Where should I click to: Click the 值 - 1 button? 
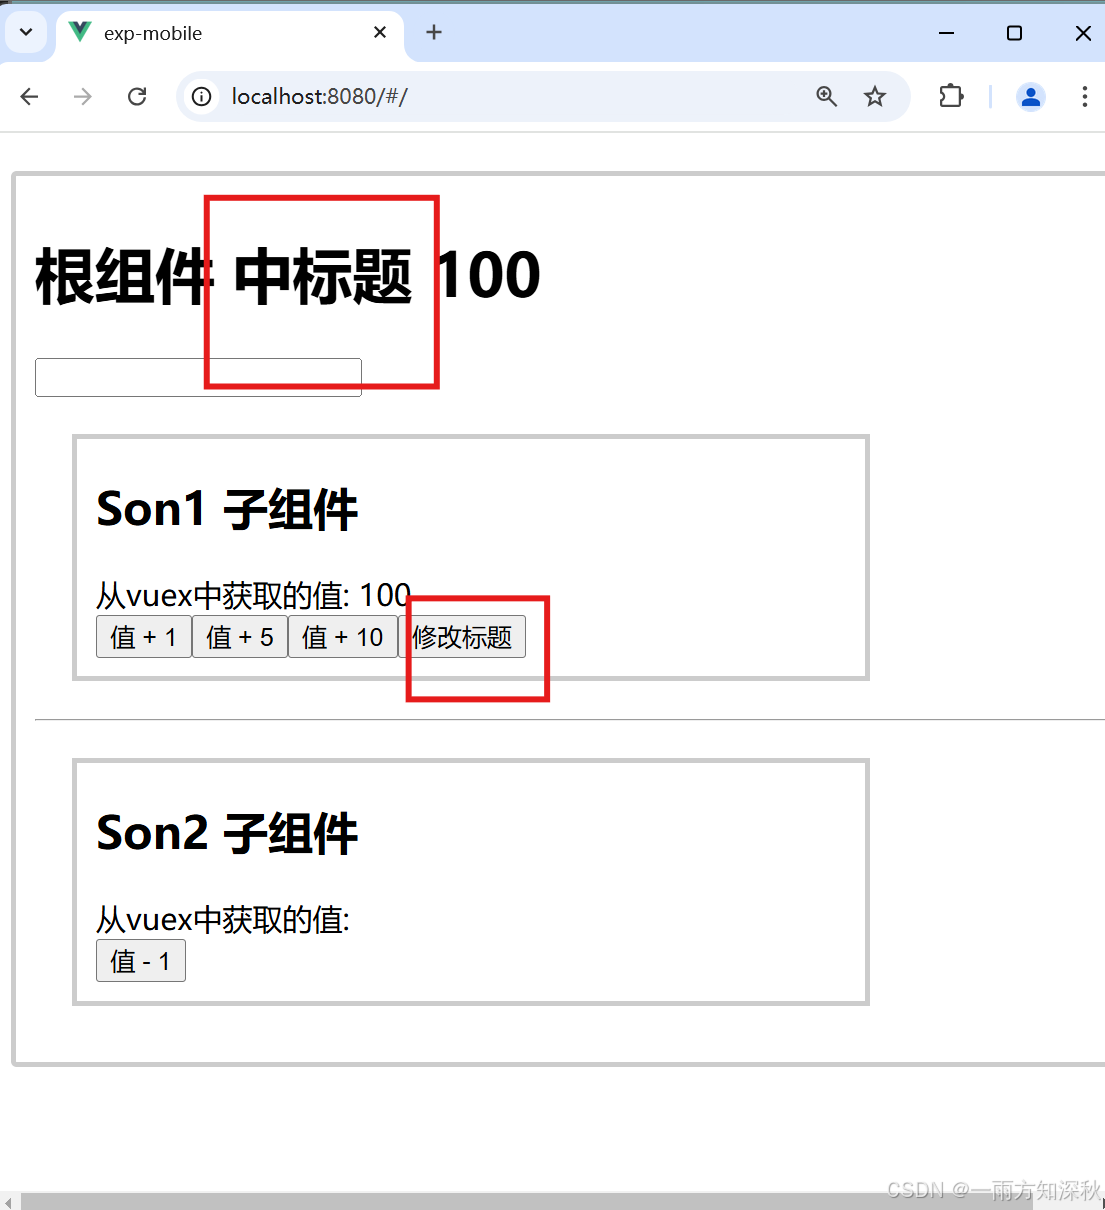(x=140, y=961)
